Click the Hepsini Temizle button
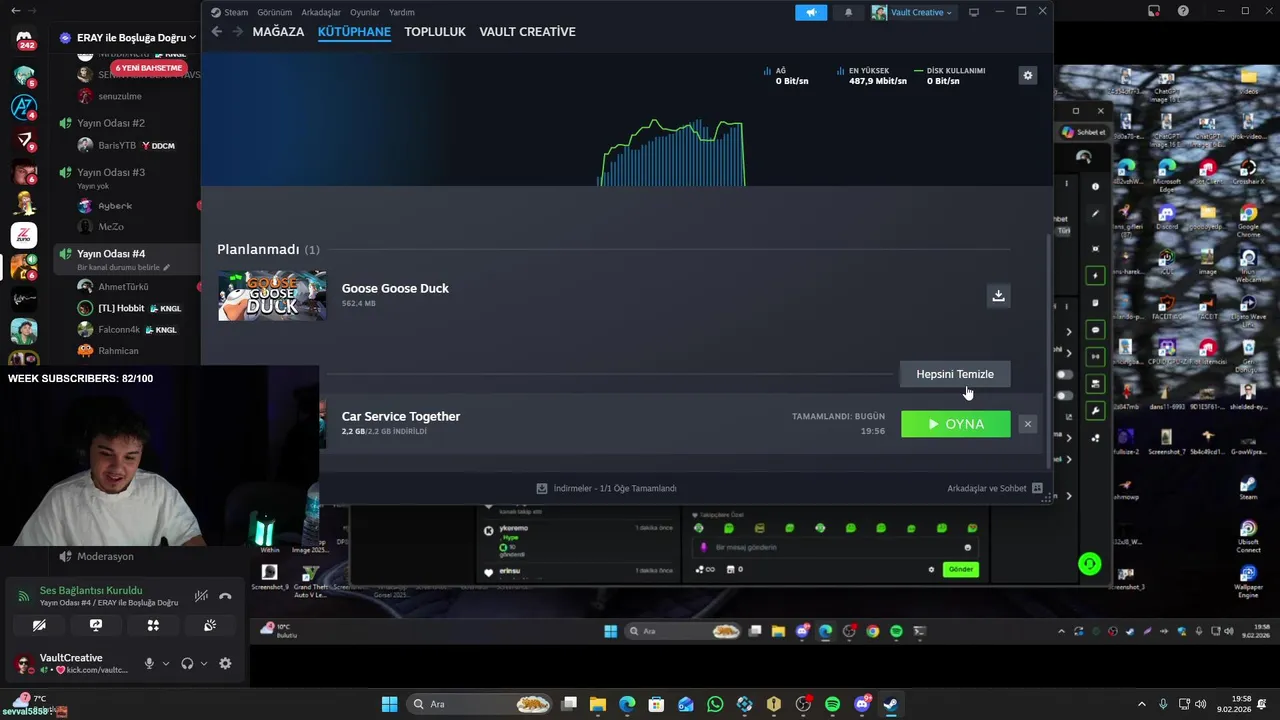 coord(955,374)
